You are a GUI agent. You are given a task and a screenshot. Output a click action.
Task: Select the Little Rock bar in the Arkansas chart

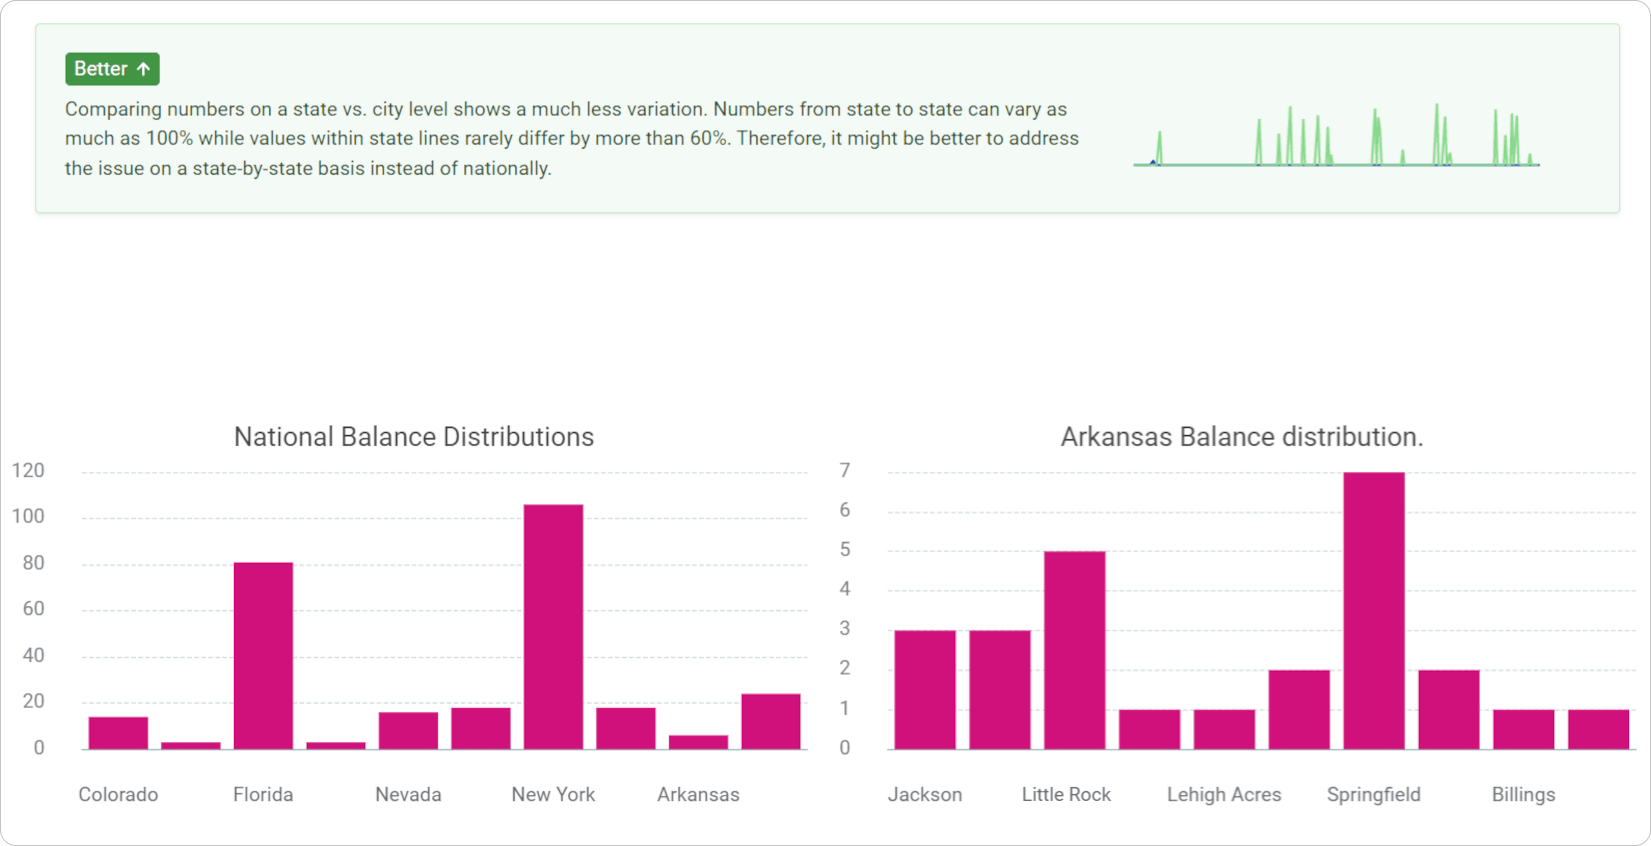(1074, 650)
